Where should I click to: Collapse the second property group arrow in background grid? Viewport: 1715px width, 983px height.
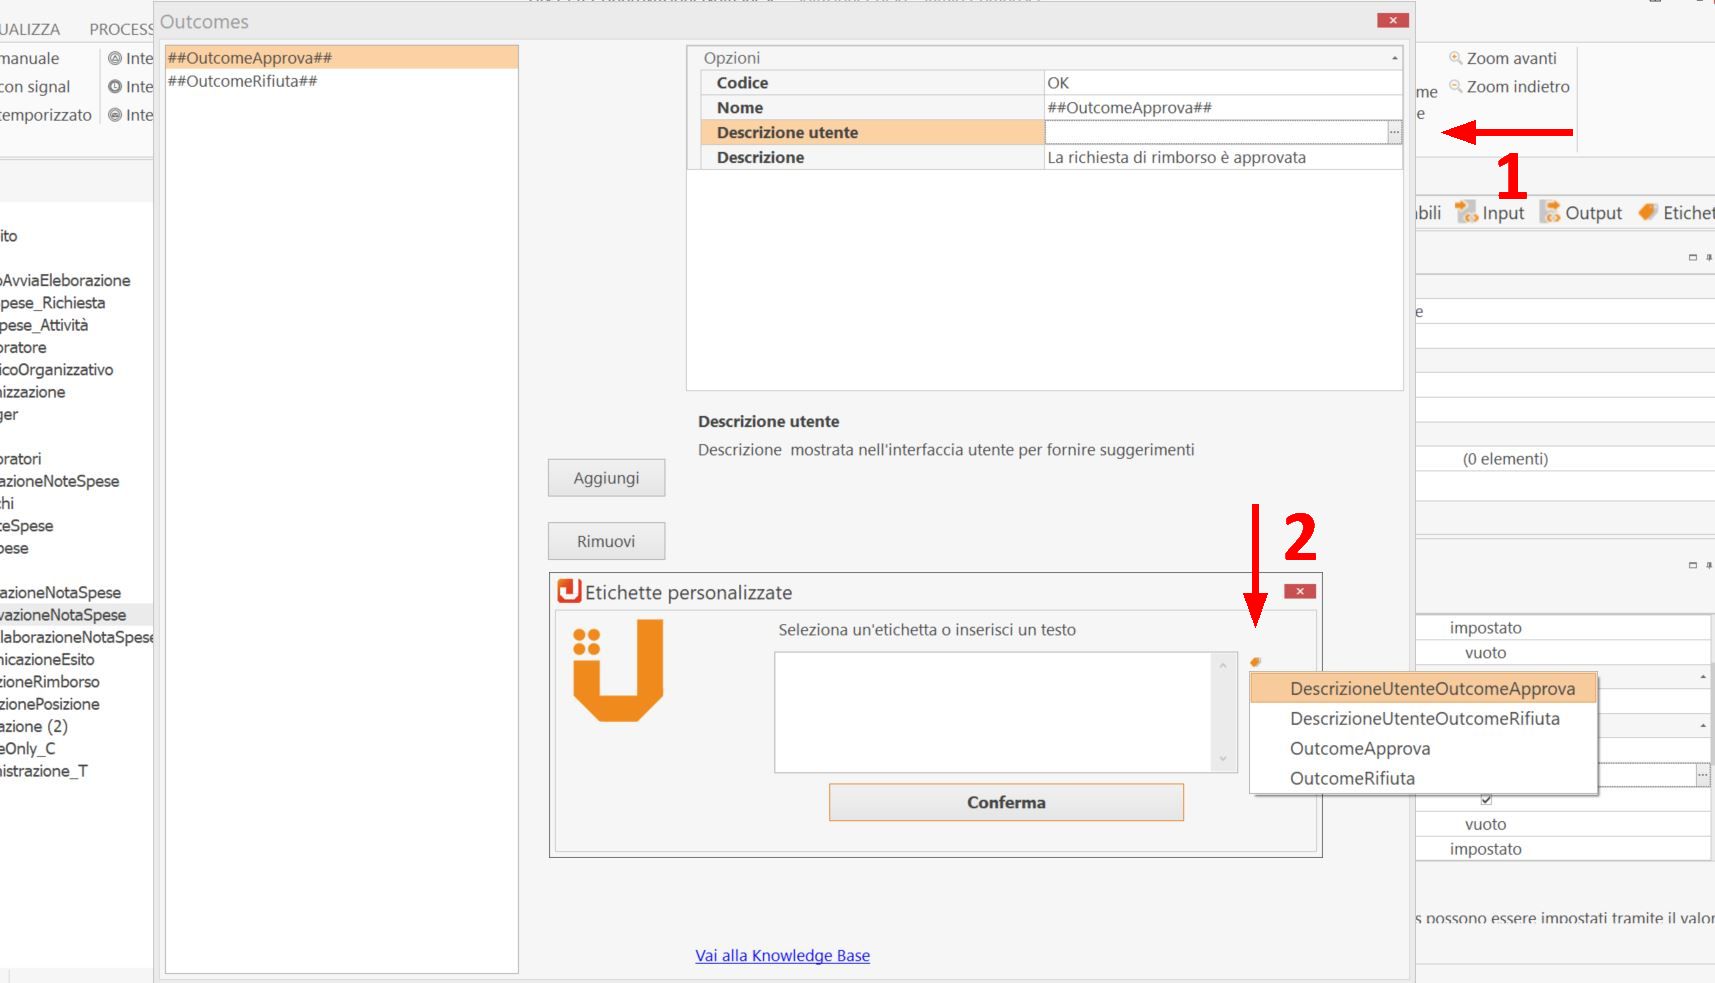[1703, 724]
